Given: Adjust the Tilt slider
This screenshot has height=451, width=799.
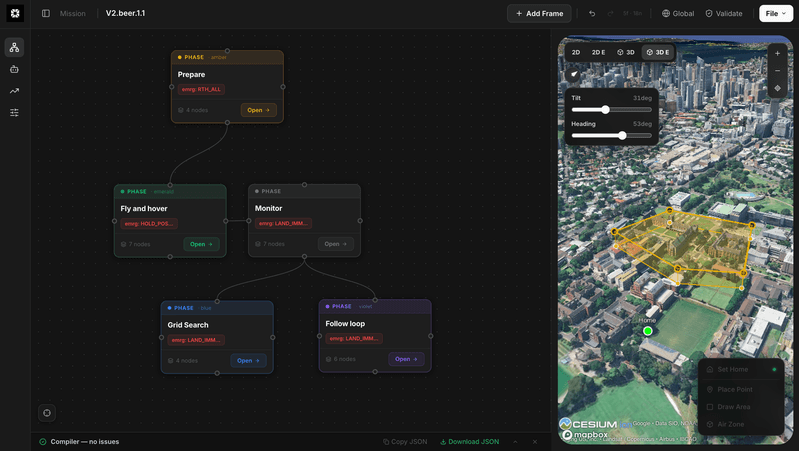Looking at the screenshot, I should tap(611, 110).
